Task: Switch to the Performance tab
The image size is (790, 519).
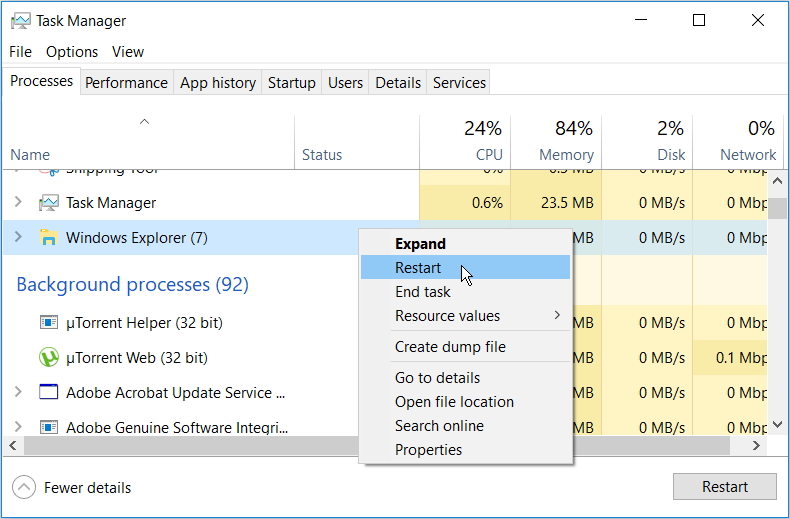Action: pyautogui.click(x=126, y=83)
